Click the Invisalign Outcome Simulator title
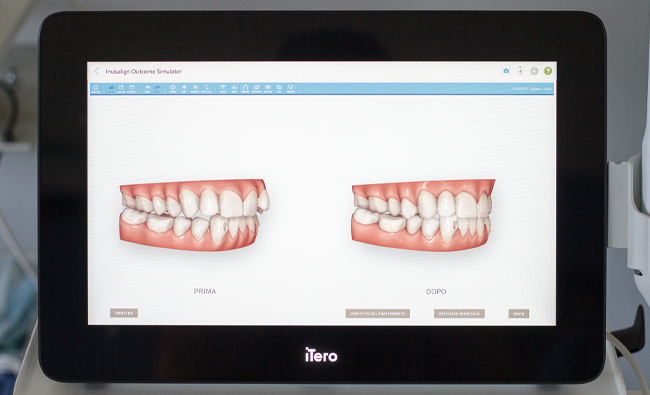650x395 pixels. coord(143,71)
